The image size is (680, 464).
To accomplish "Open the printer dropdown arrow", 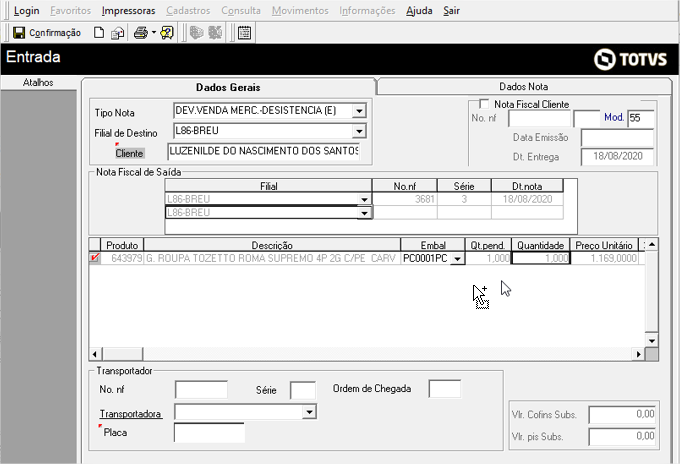I will [154, 33].
